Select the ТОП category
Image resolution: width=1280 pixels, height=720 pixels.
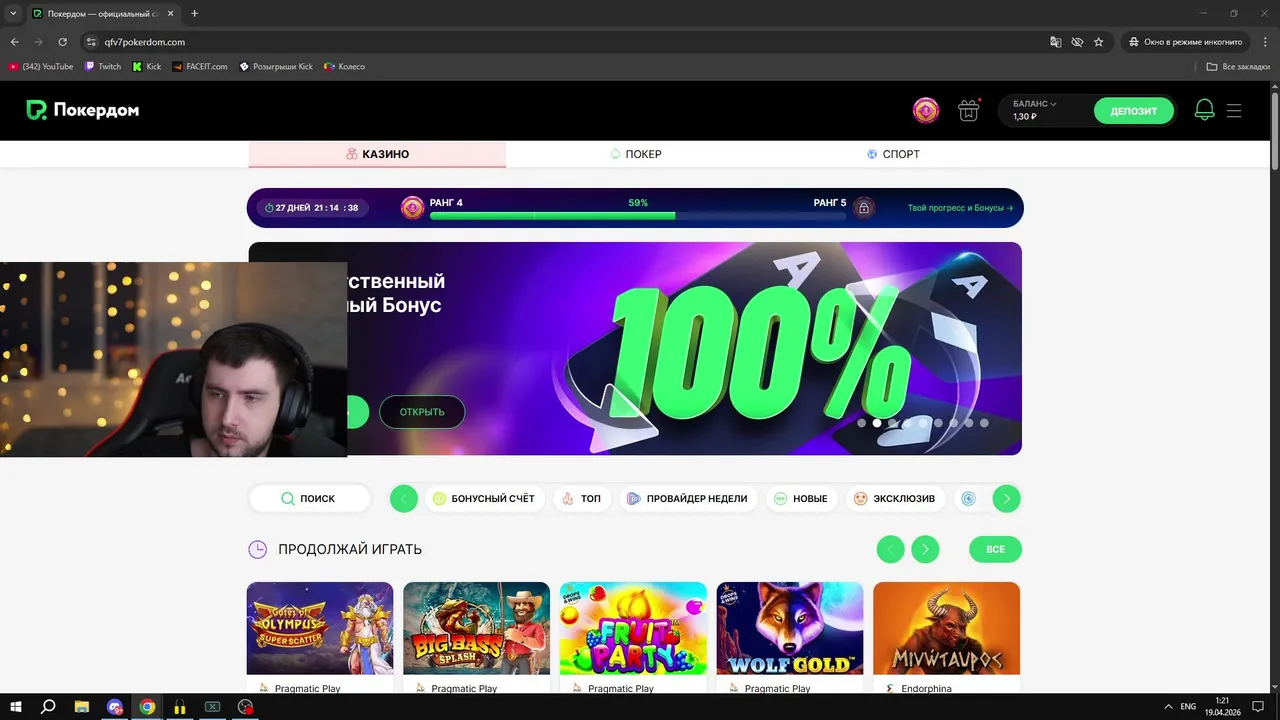coord(581,498)
